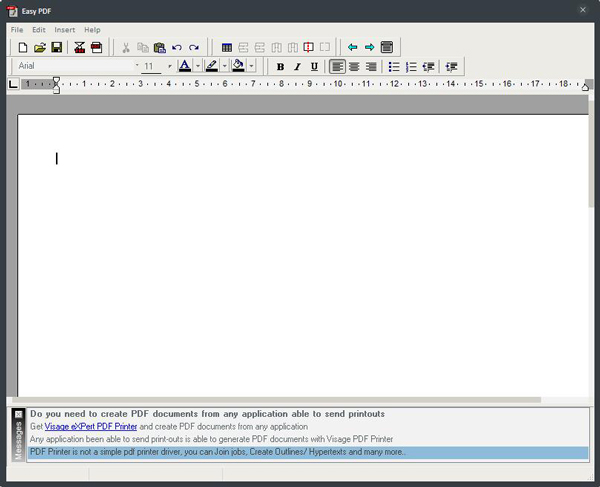Center align the text
The image size is (600, 487).
354,67
